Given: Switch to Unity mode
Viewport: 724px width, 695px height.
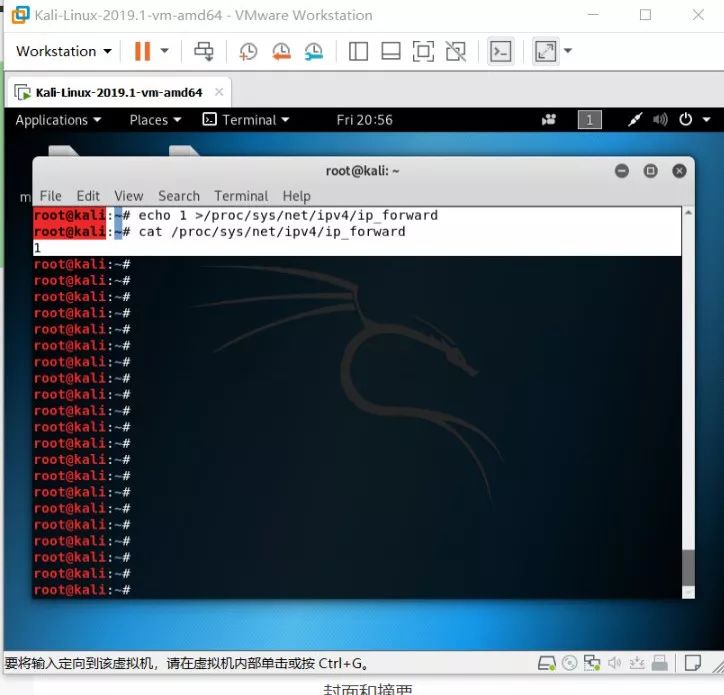Looking at the screenshot, I should tap(456, 51).
